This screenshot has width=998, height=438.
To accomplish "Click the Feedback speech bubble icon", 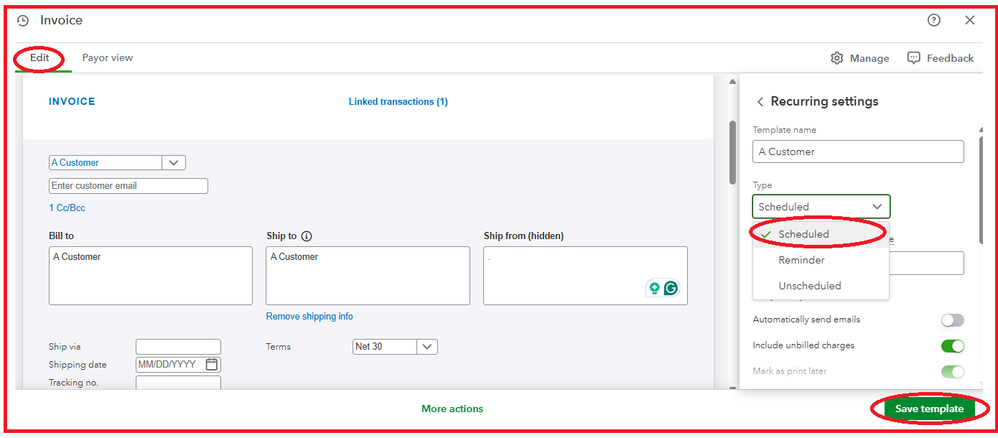I will (913, 58).
